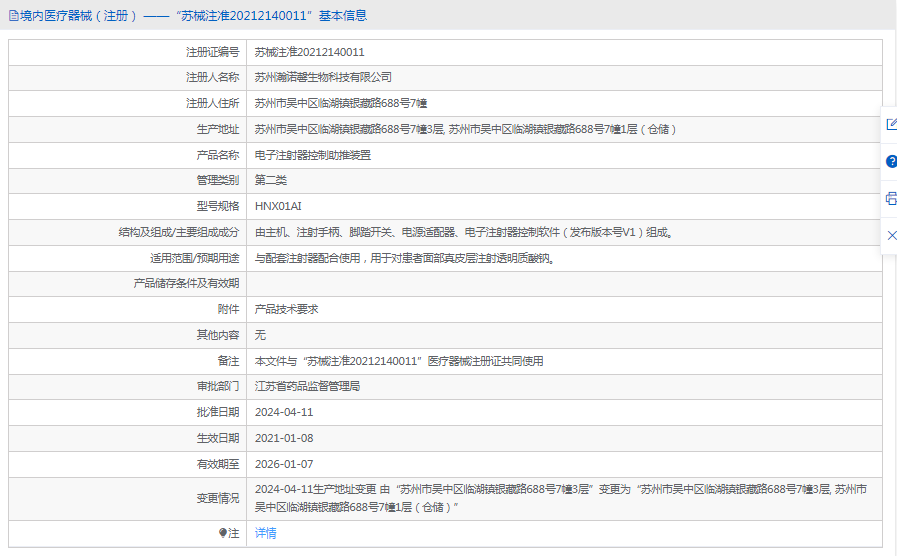
Task: Click the 生产地址 row label
Action: [217, 129]
